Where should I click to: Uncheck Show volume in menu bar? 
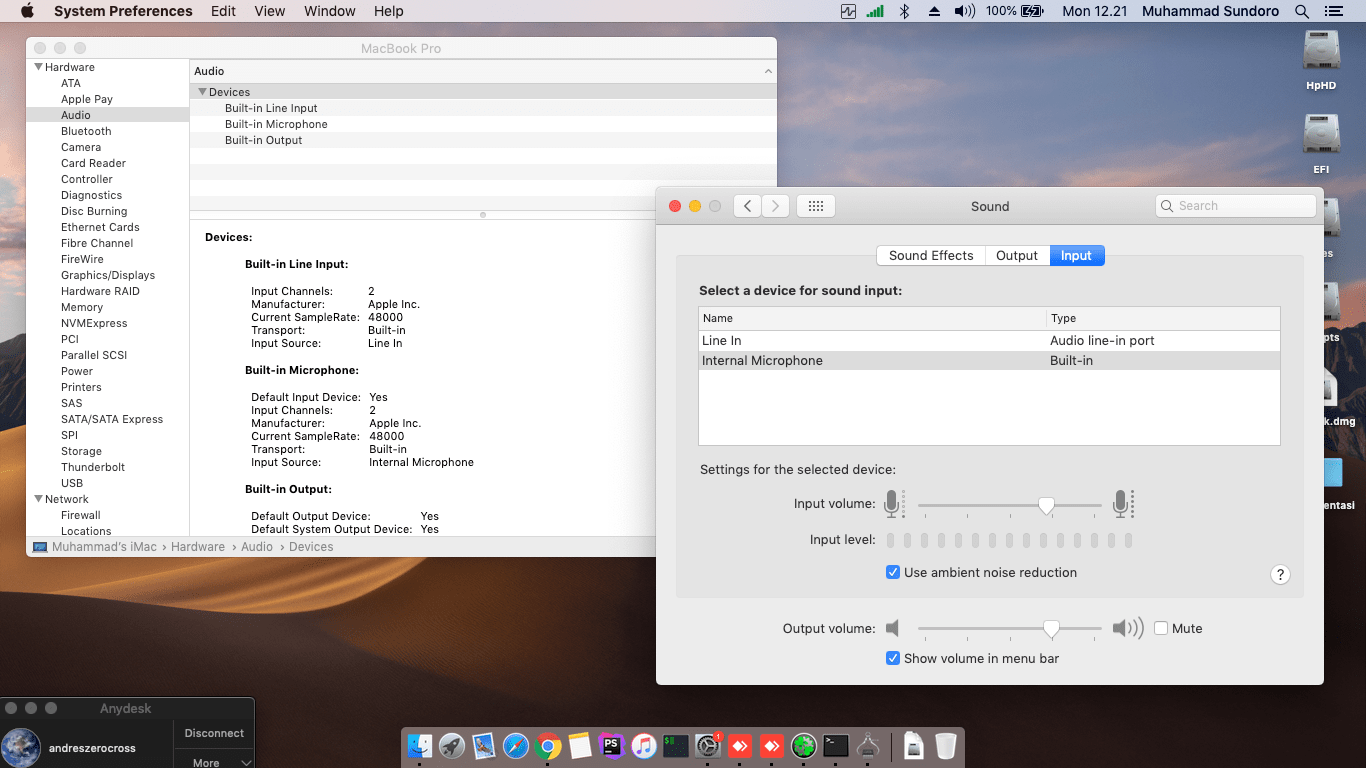(x=893, y=659)
